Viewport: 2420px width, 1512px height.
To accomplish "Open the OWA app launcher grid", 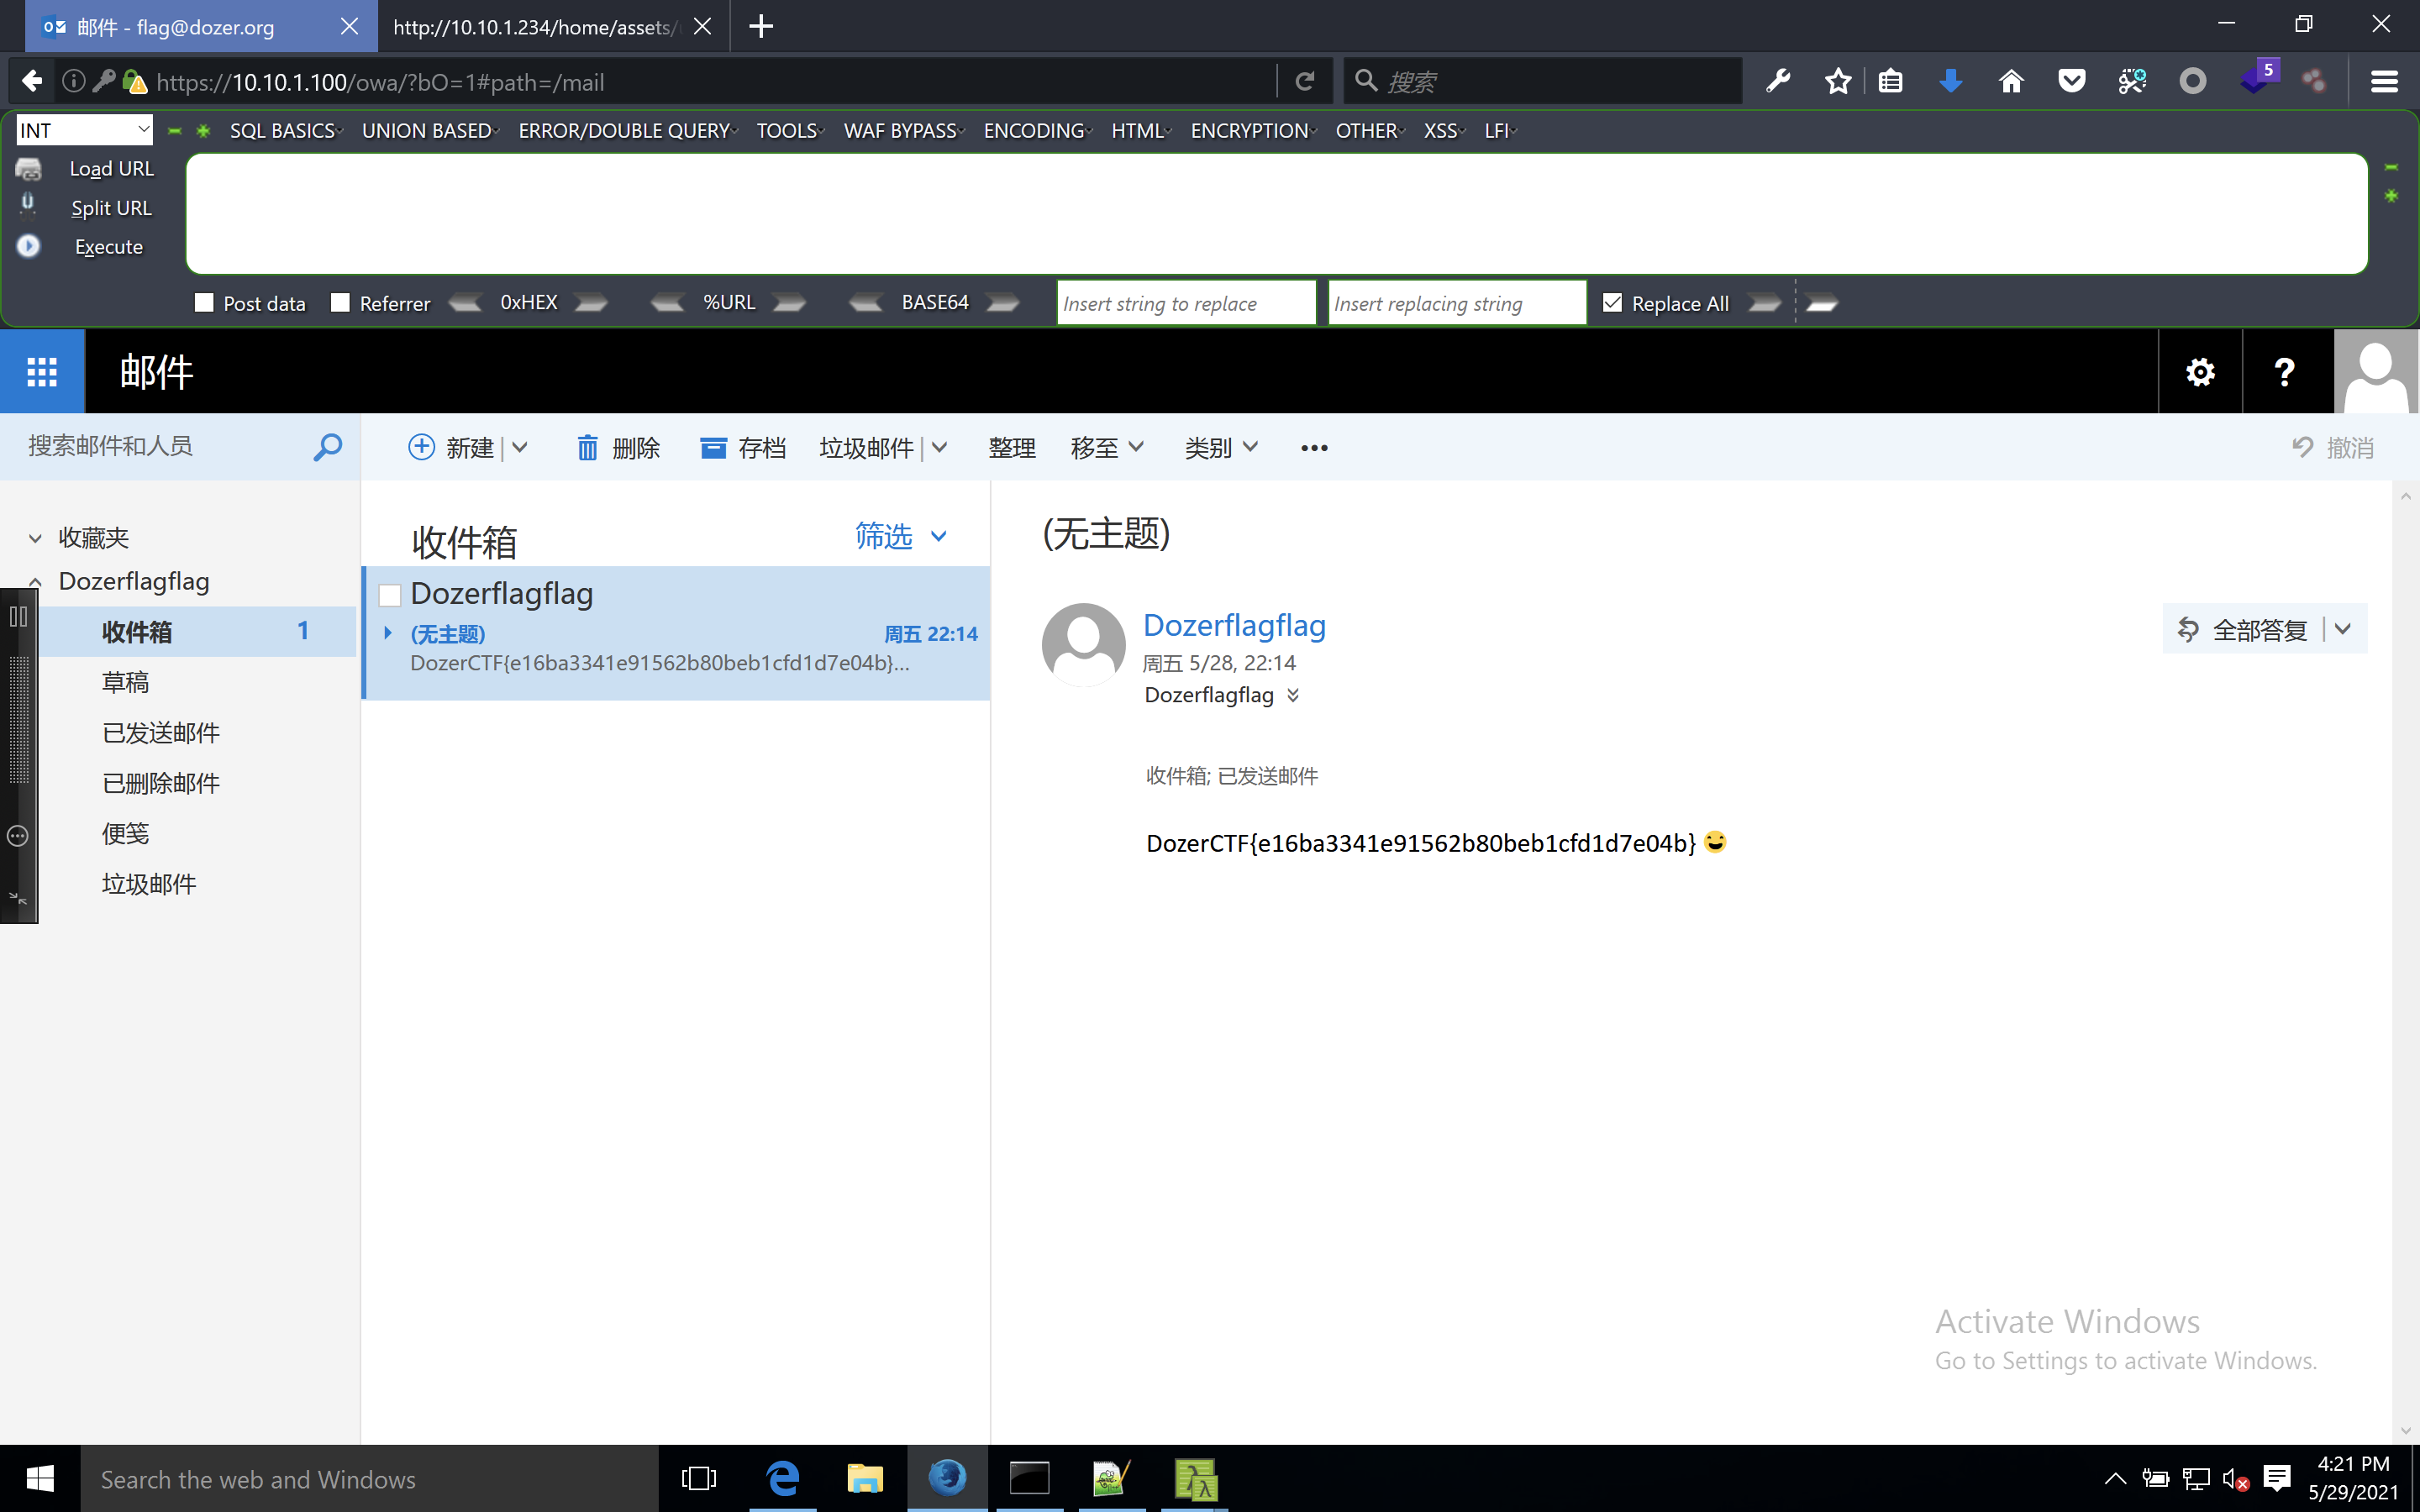I will [42, 372].
